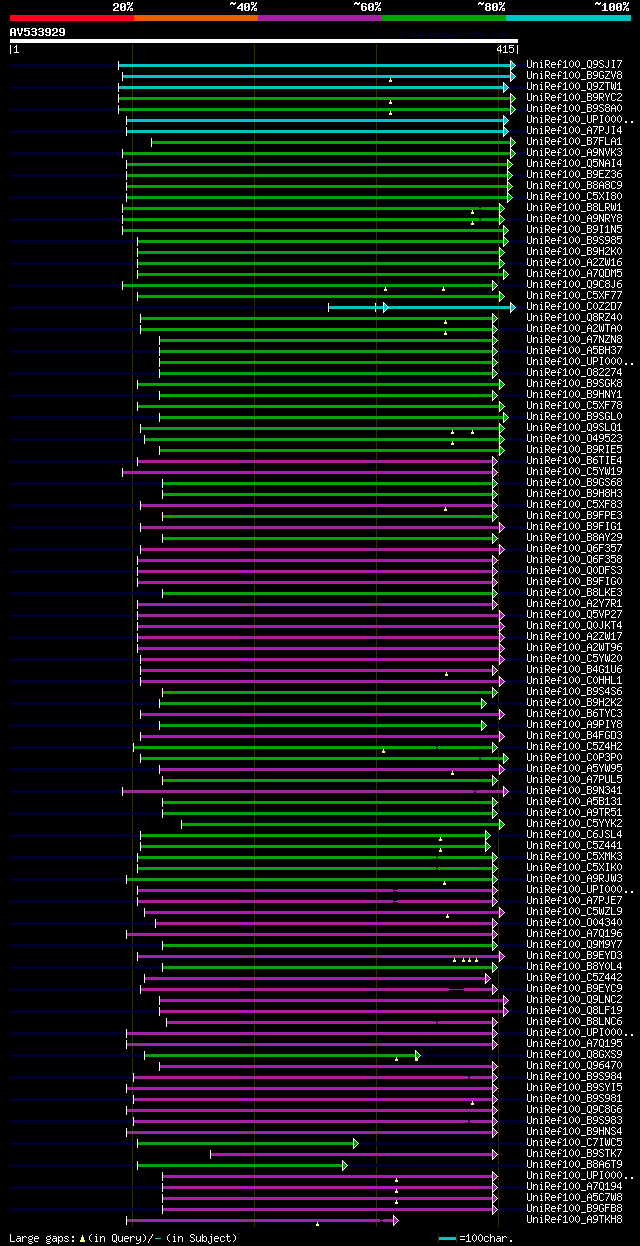Select the UniRef100_Q5VP27 label

(574, 614)
